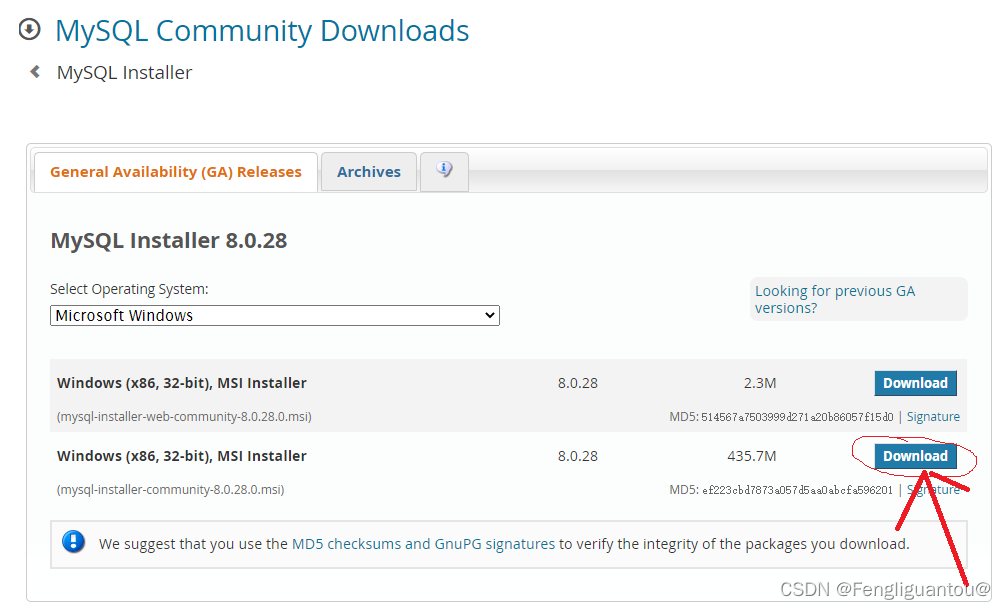
Task: Click MD5 hash starting with ef223cbd
Action: tap(797, 490)
